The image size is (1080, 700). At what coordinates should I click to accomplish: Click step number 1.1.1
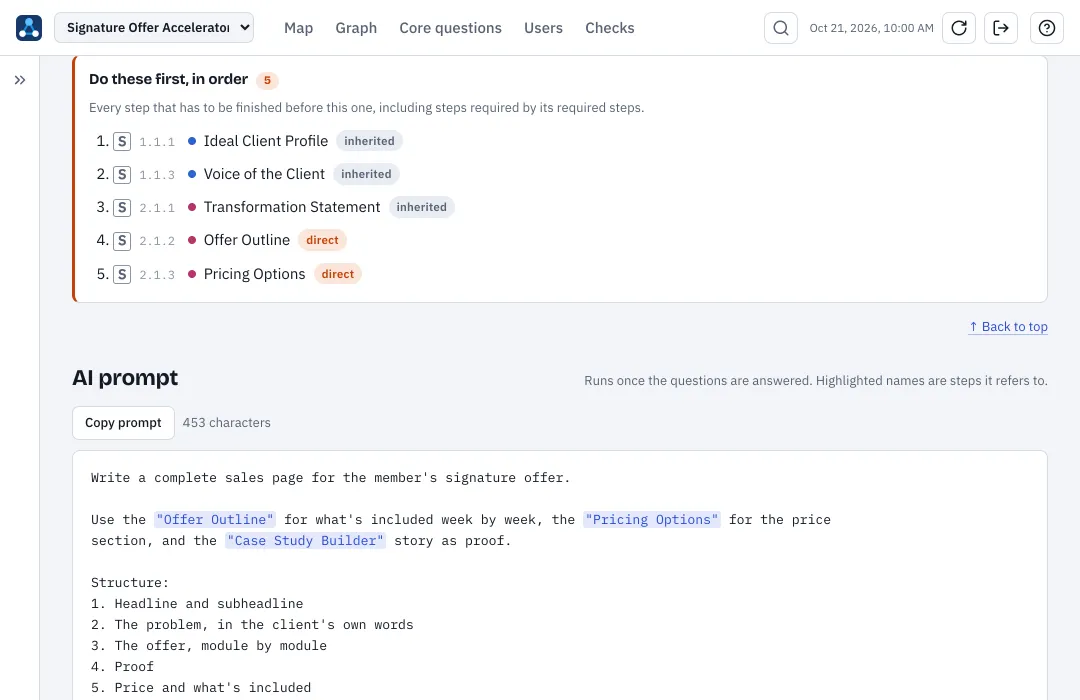tap(157, 142)
